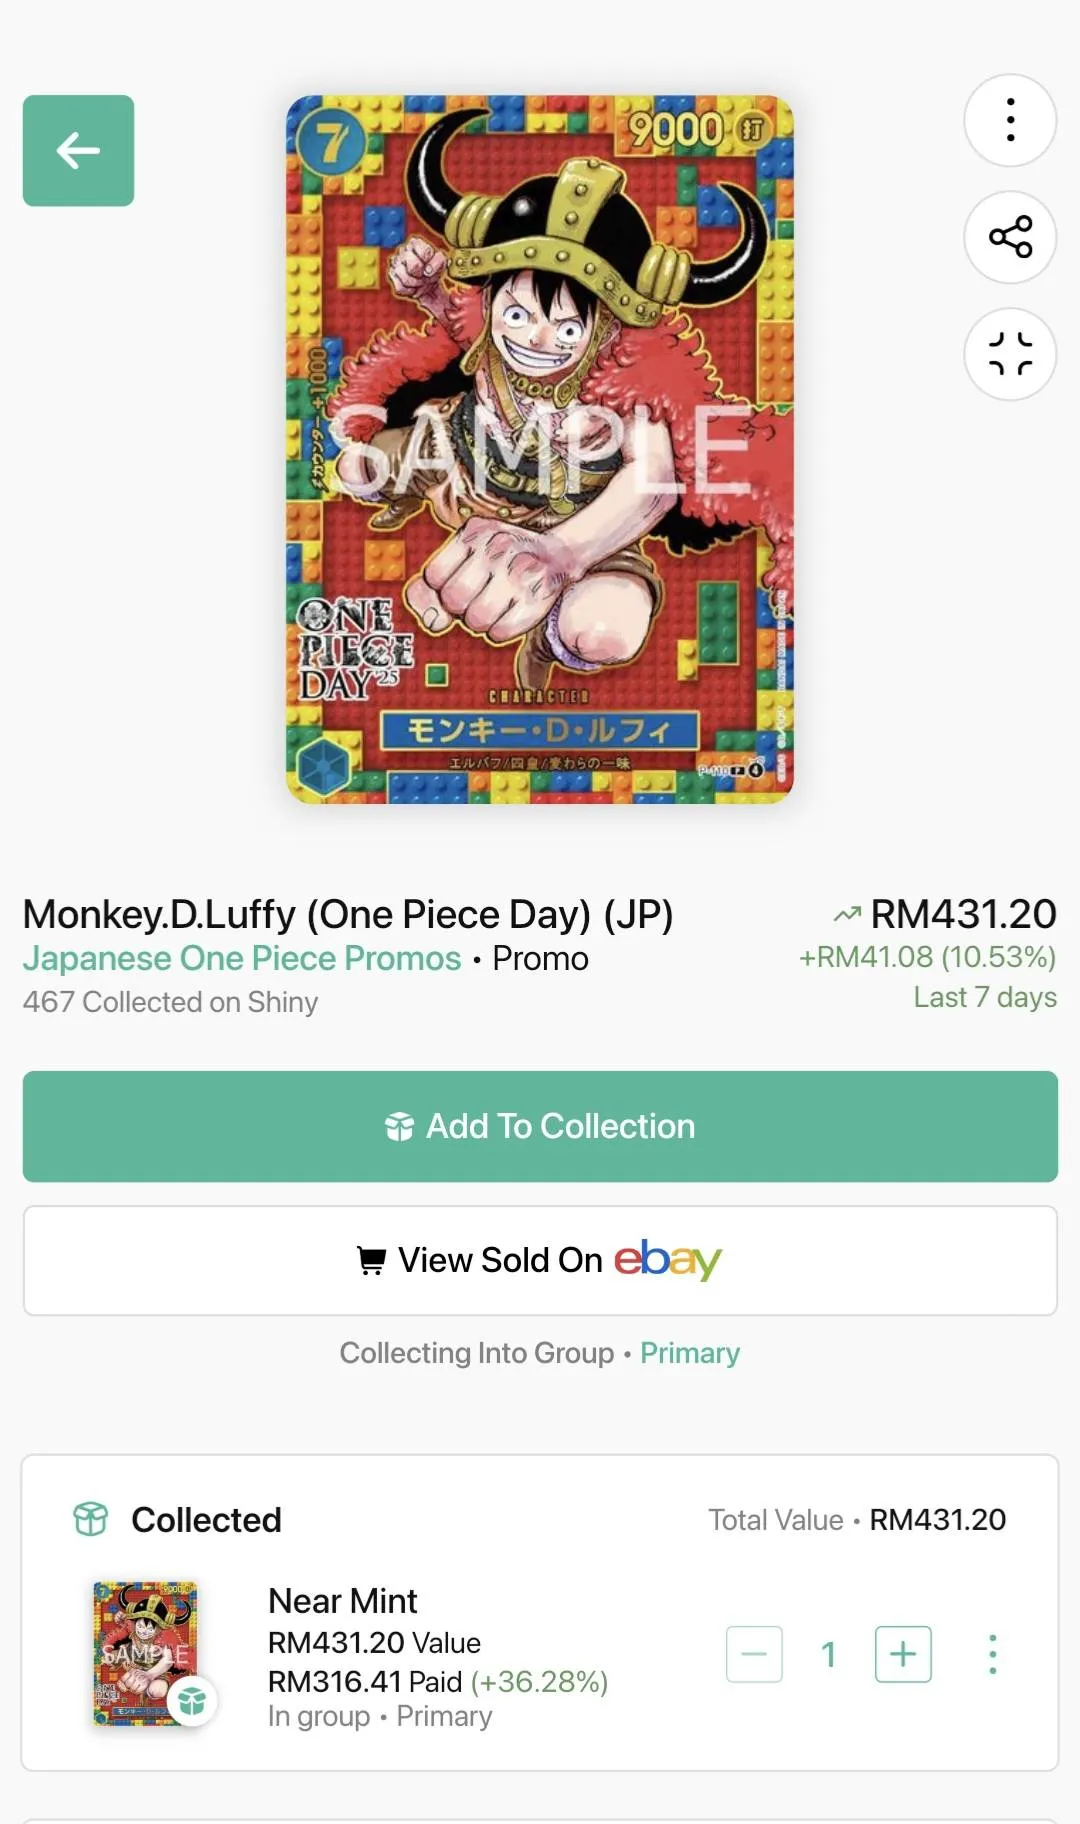Change the Primary collecting group
Viewport: 1080px width, 1824px height.
[690, 1353]
